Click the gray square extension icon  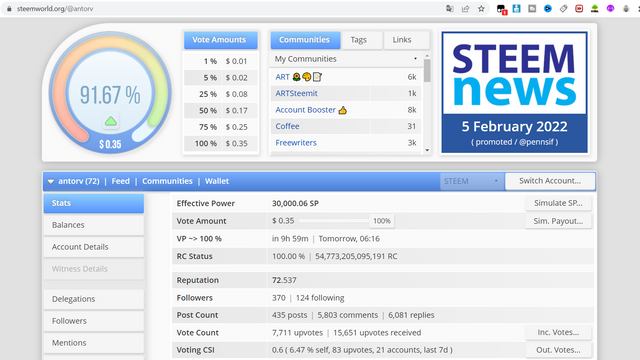(532, 9)
